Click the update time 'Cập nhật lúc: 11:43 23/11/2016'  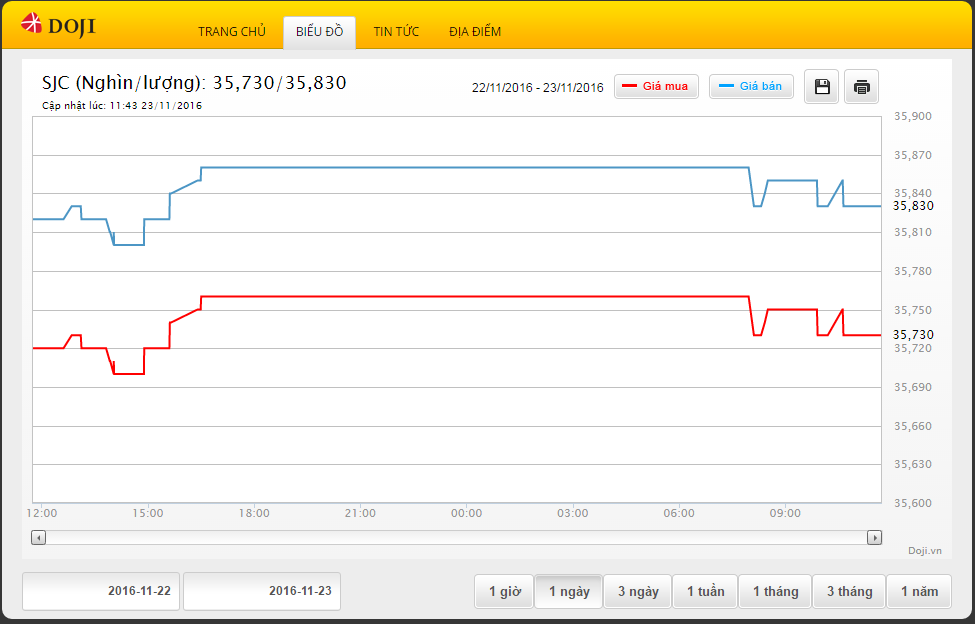tap(122, 106)
